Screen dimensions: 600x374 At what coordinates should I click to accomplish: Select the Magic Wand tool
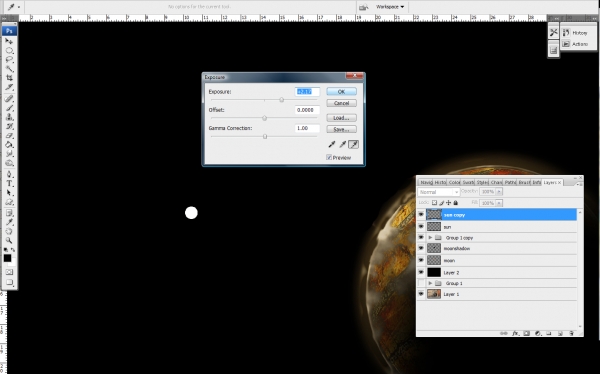point(9,69)
